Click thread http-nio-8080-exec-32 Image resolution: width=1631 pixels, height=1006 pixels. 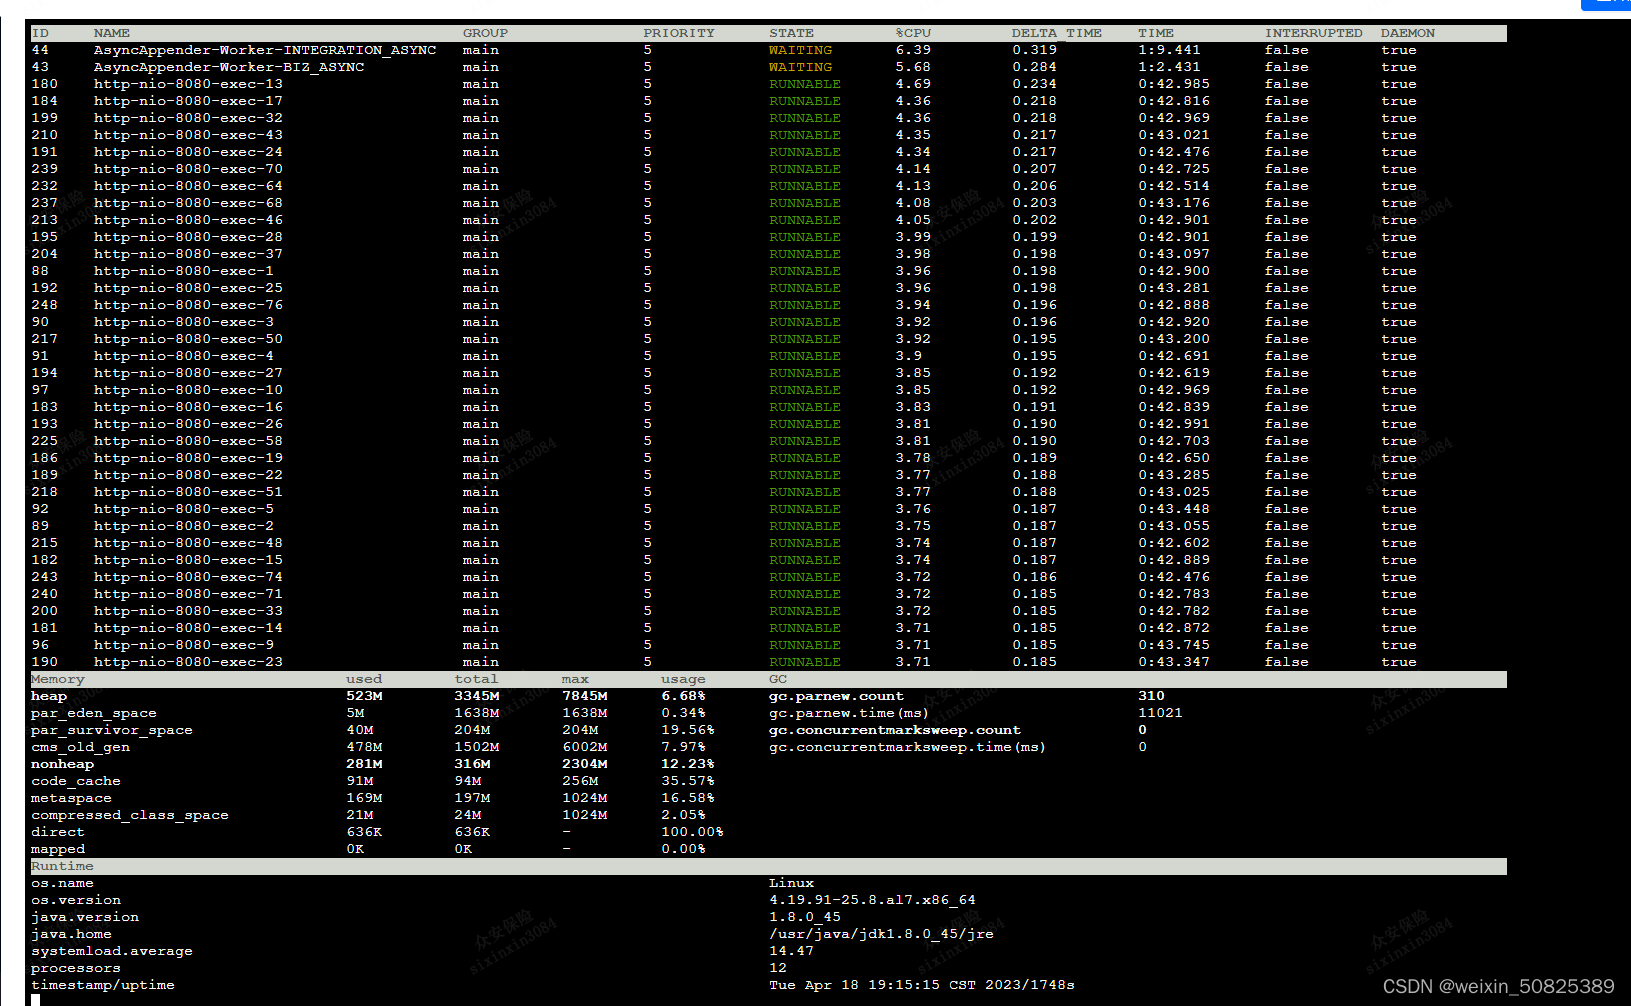click(x=188, y=118)
